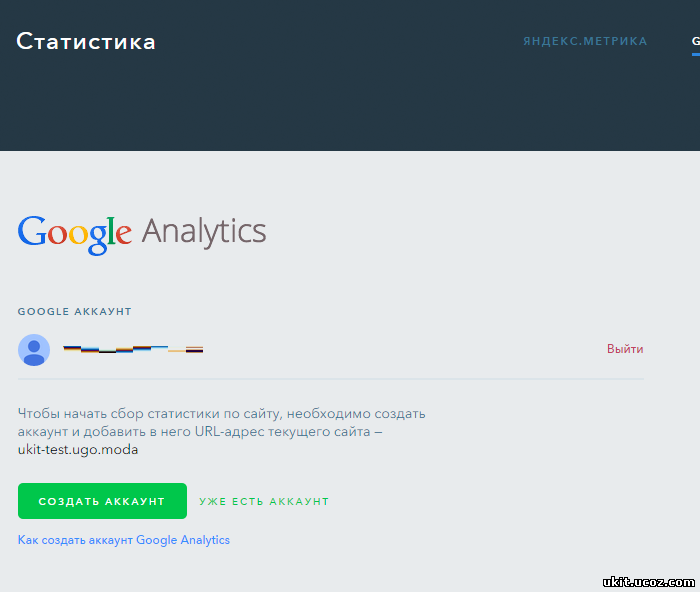Click the Google аккаунт section label
The height and width of the screenshot is (592, 700).
[x=75, y=311]
